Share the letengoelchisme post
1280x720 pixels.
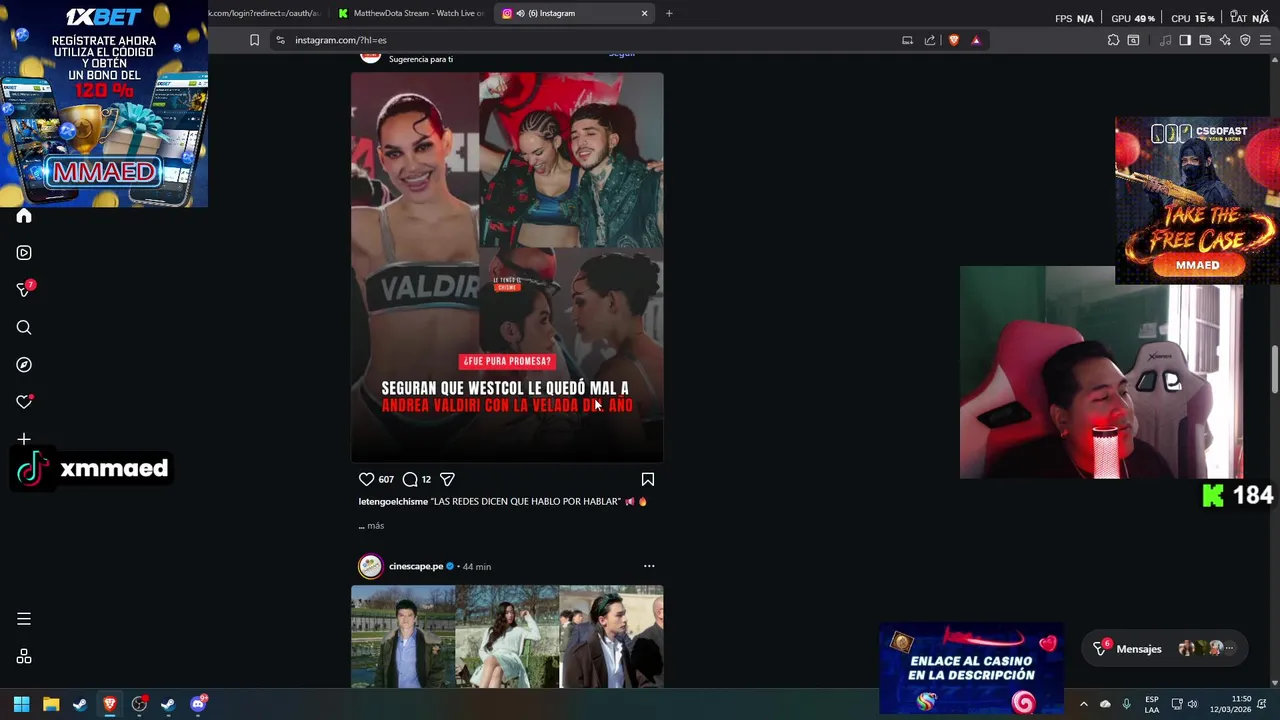447,479
